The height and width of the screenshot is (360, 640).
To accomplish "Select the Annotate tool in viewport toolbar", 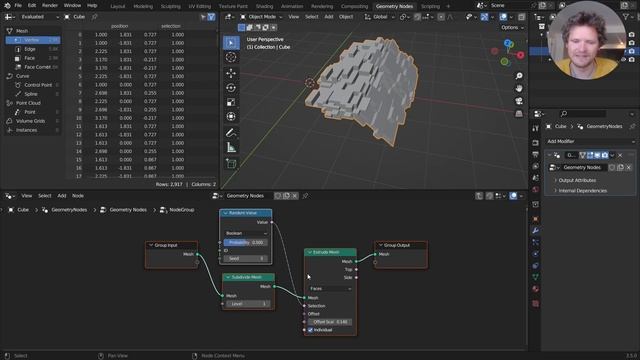I will coord(231,133).
